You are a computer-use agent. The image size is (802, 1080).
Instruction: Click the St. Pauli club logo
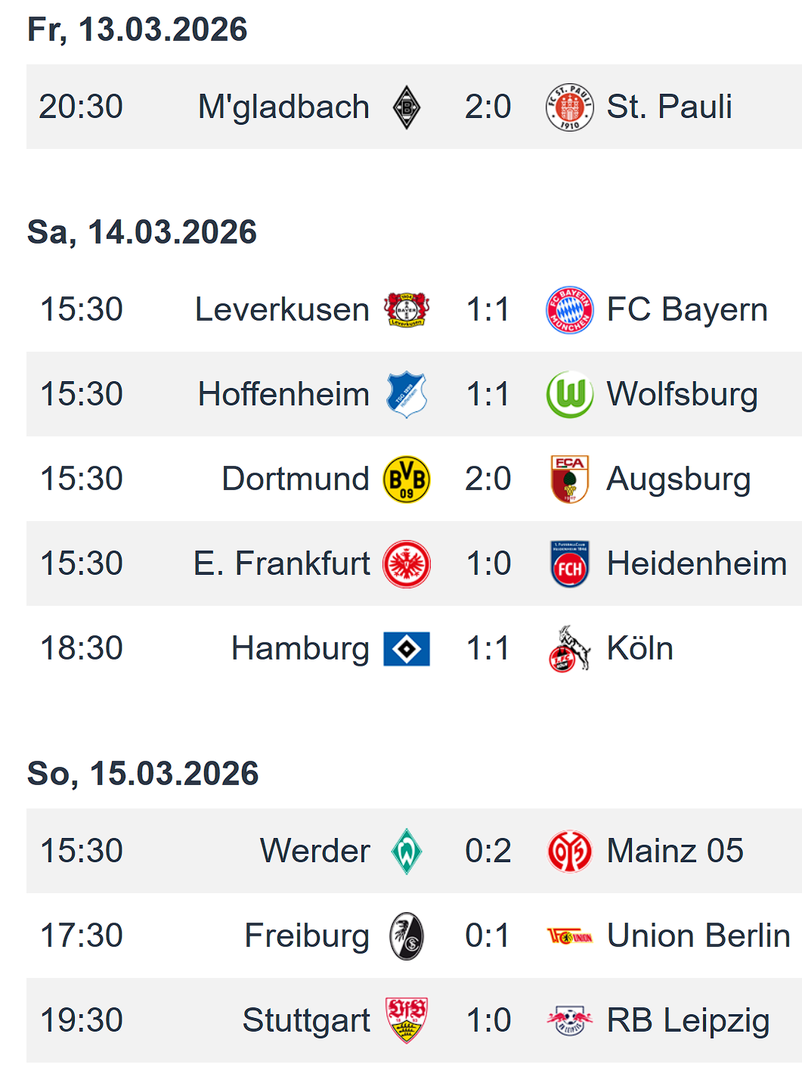(x=570, y=106)
